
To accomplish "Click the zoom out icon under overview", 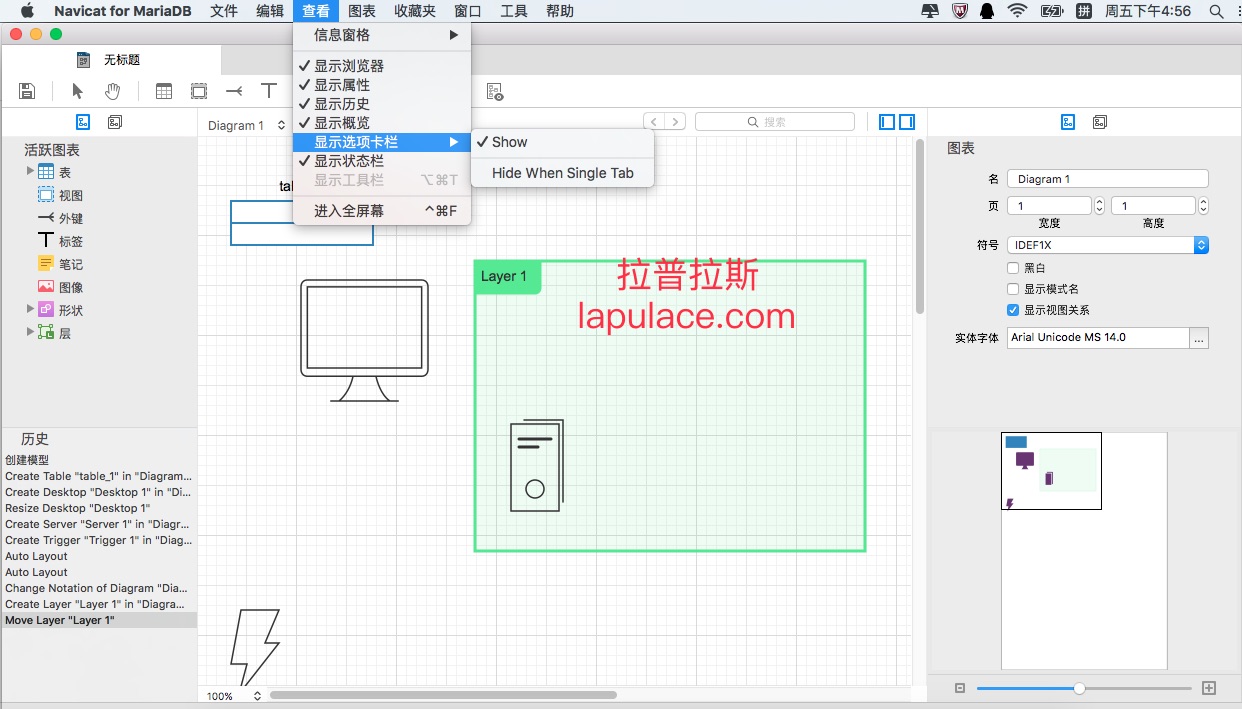I will pyautogui.click(x=960, y=688).
